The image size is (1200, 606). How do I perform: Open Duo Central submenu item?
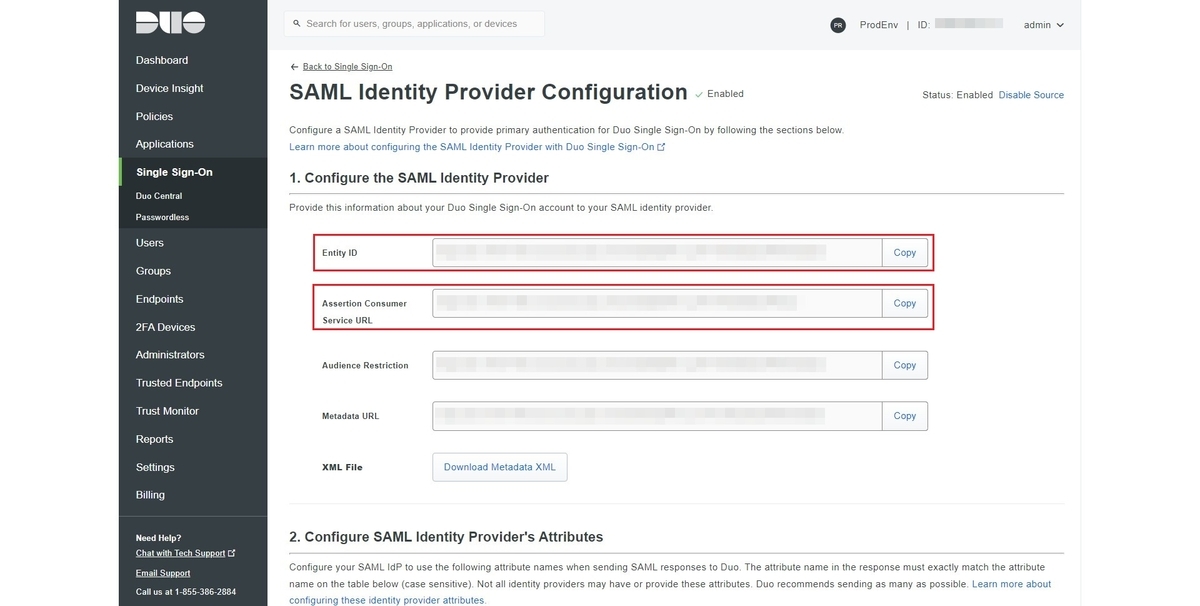point(159,196)
